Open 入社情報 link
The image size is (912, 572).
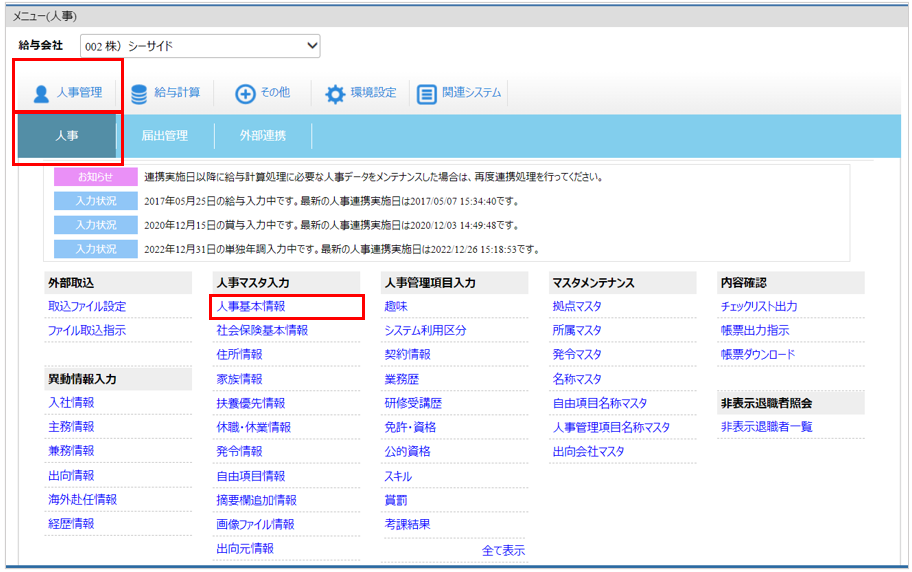(71, 403)
